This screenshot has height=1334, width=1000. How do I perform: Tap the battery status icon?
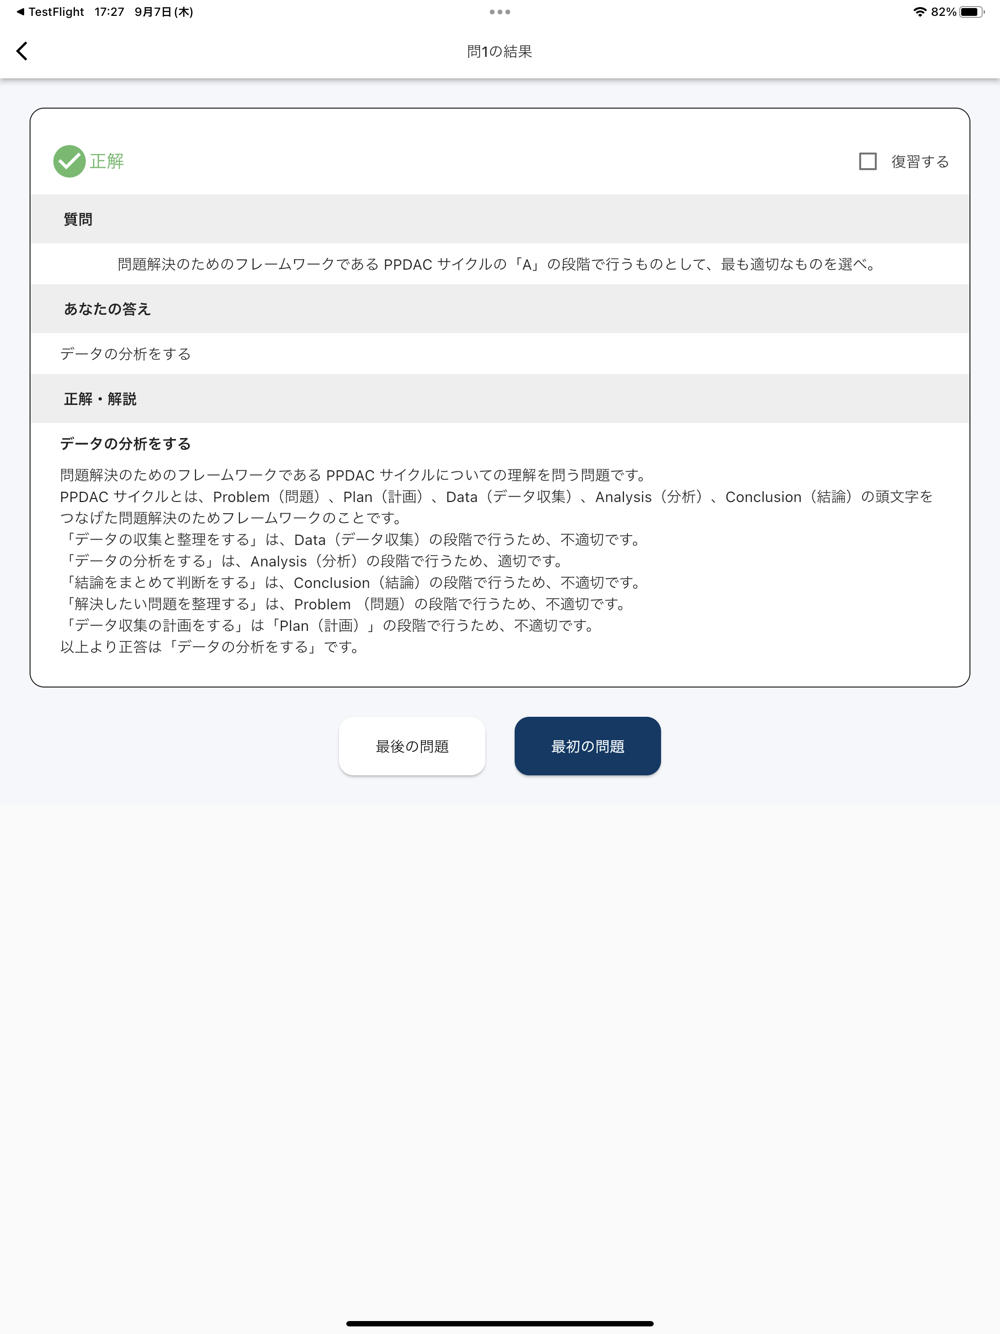pyautogui.click(x=972, y=12)
